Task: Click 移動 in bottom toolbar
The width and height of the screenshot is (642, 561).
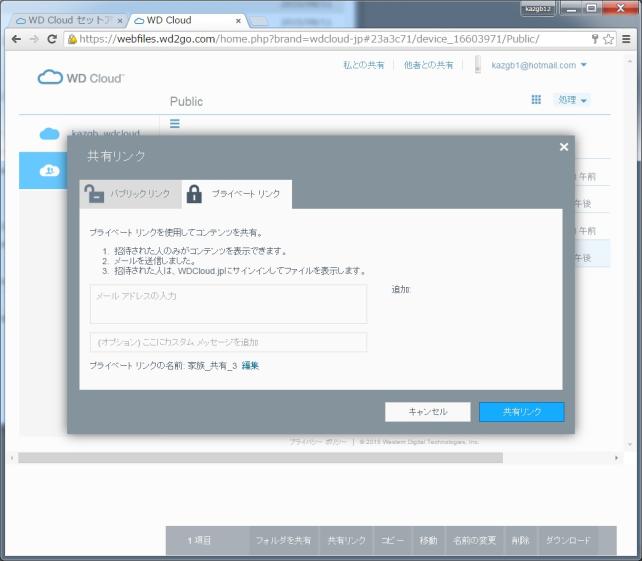Action: pyautogui.click(x=428, y=541)
